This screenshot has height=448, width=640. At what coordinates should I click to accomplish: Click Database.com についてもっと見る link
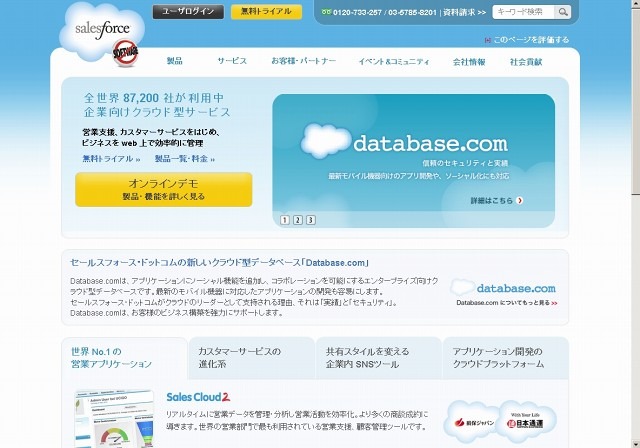(x=507, y=303)
